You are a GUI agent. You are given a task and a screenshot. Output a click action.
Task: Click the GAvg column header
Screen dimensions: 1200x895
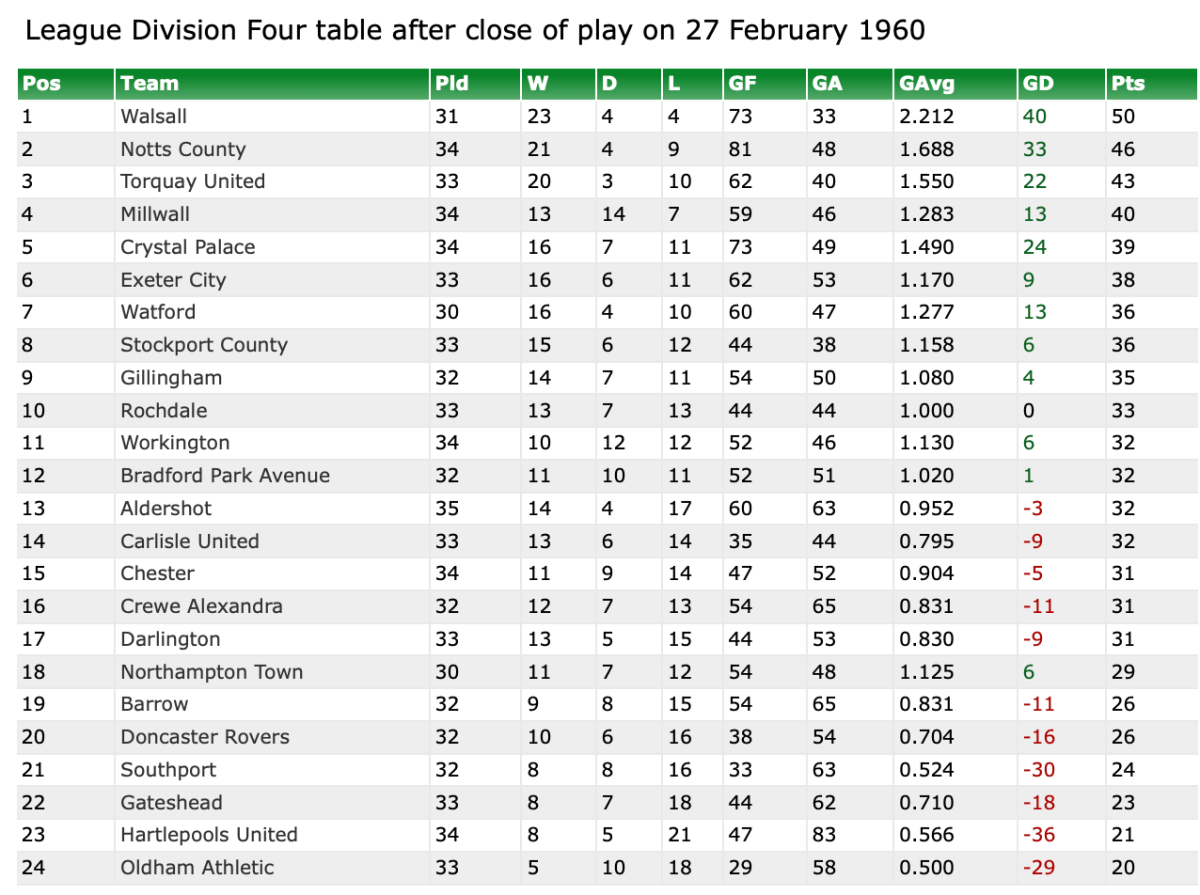click(x=919, y=84)
